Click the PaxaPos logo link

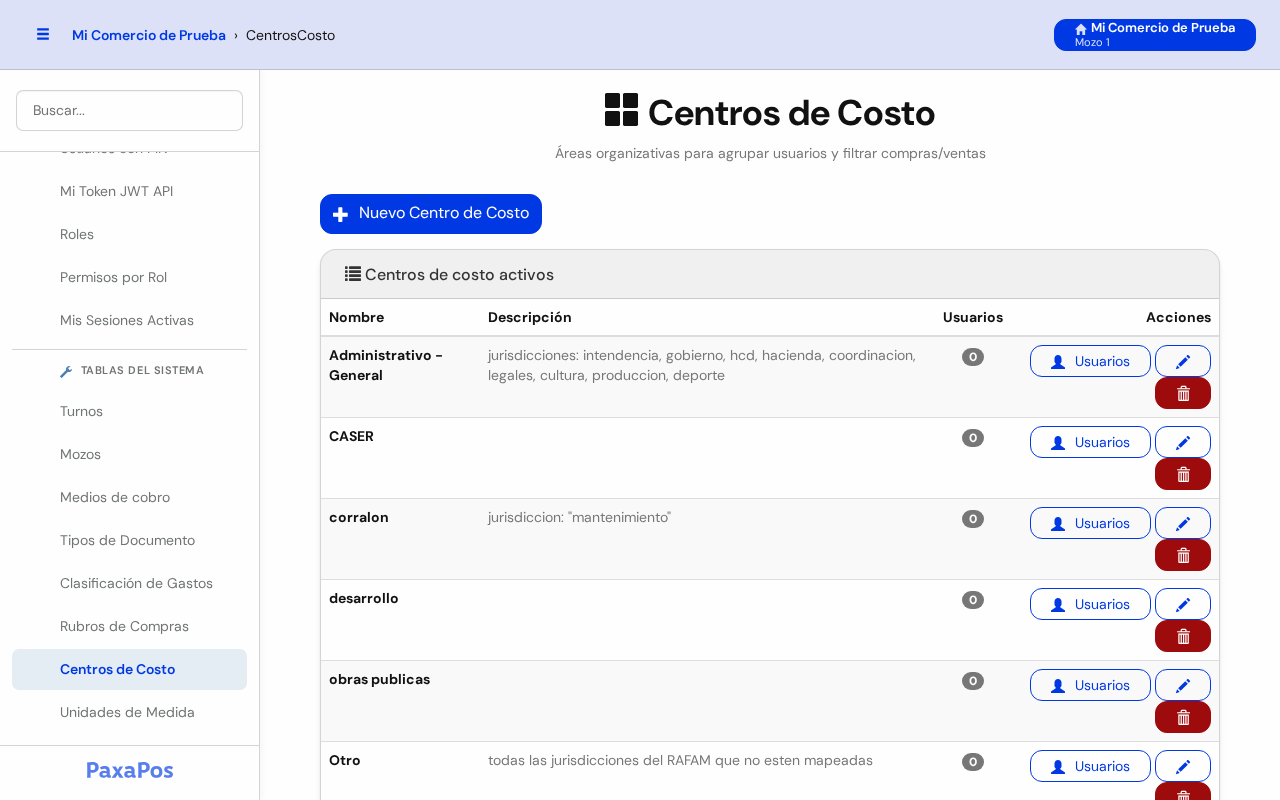[x=130, y=770]
